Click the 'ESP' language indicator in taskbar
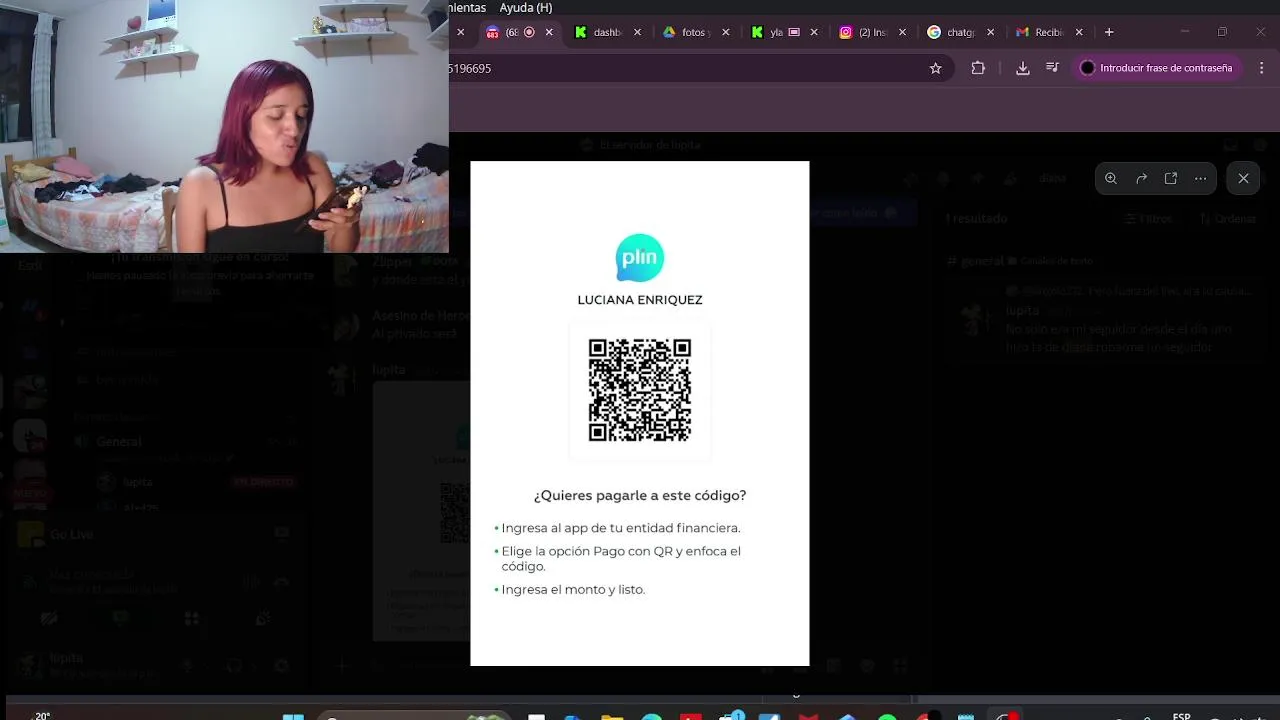Screen dimensions: 1280x720 click(x=1181, y=715)
